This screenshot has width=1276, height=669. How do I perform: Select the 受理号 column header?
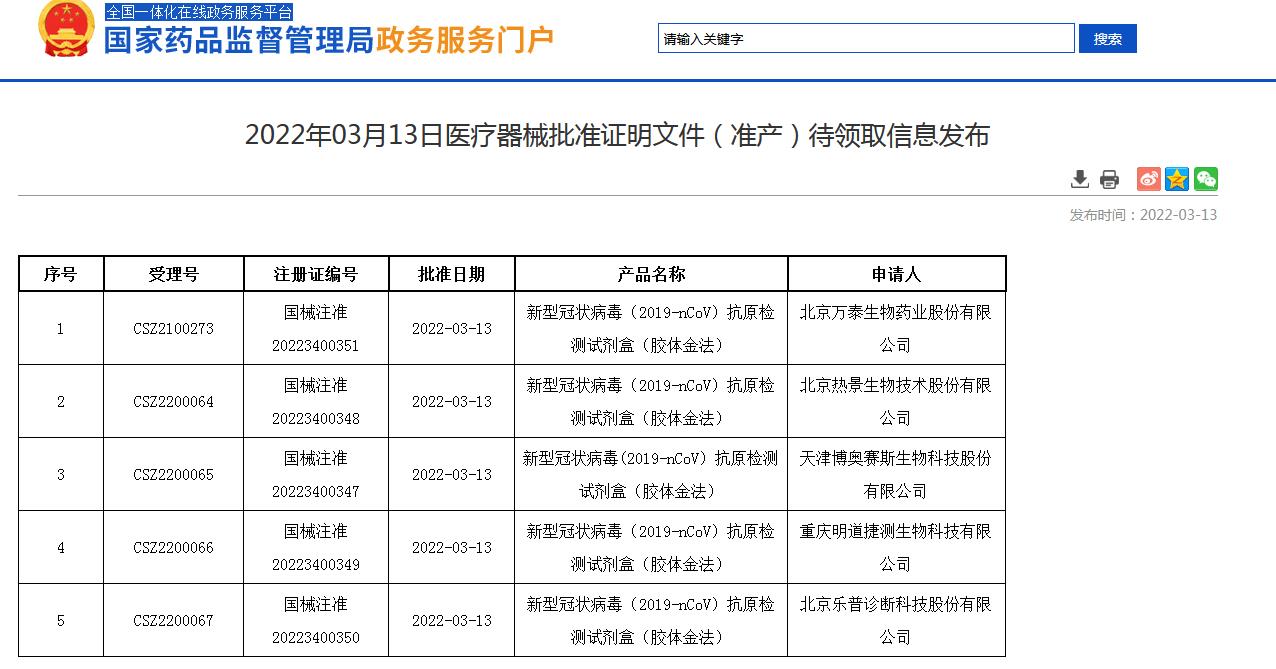click(172, 273)
